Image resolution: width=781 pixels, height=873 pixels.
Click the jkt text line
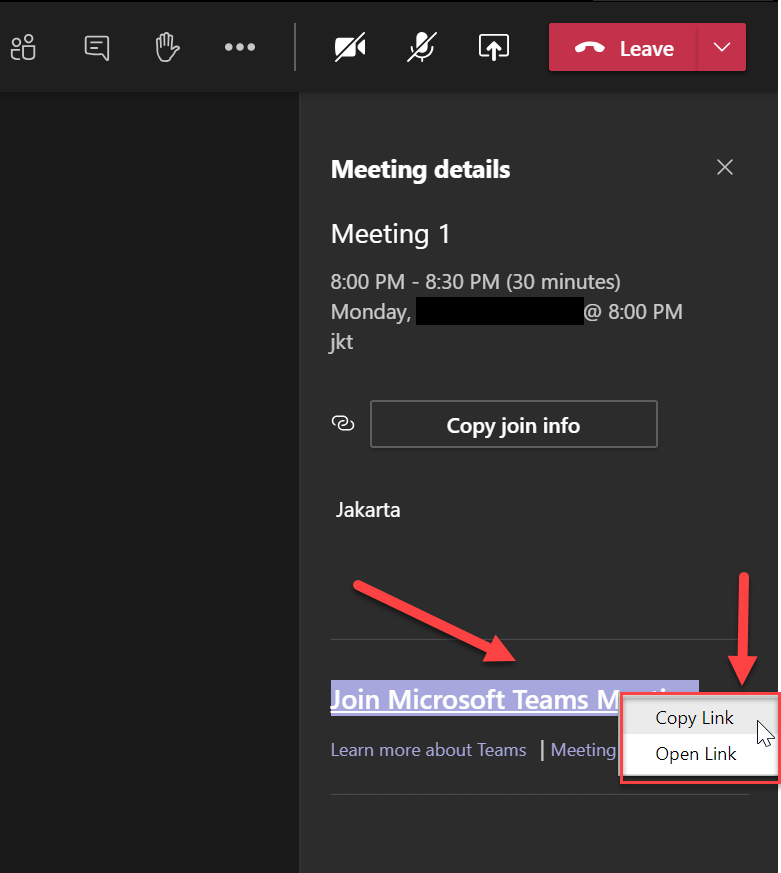pyautogui.click(x=341, y=341)
